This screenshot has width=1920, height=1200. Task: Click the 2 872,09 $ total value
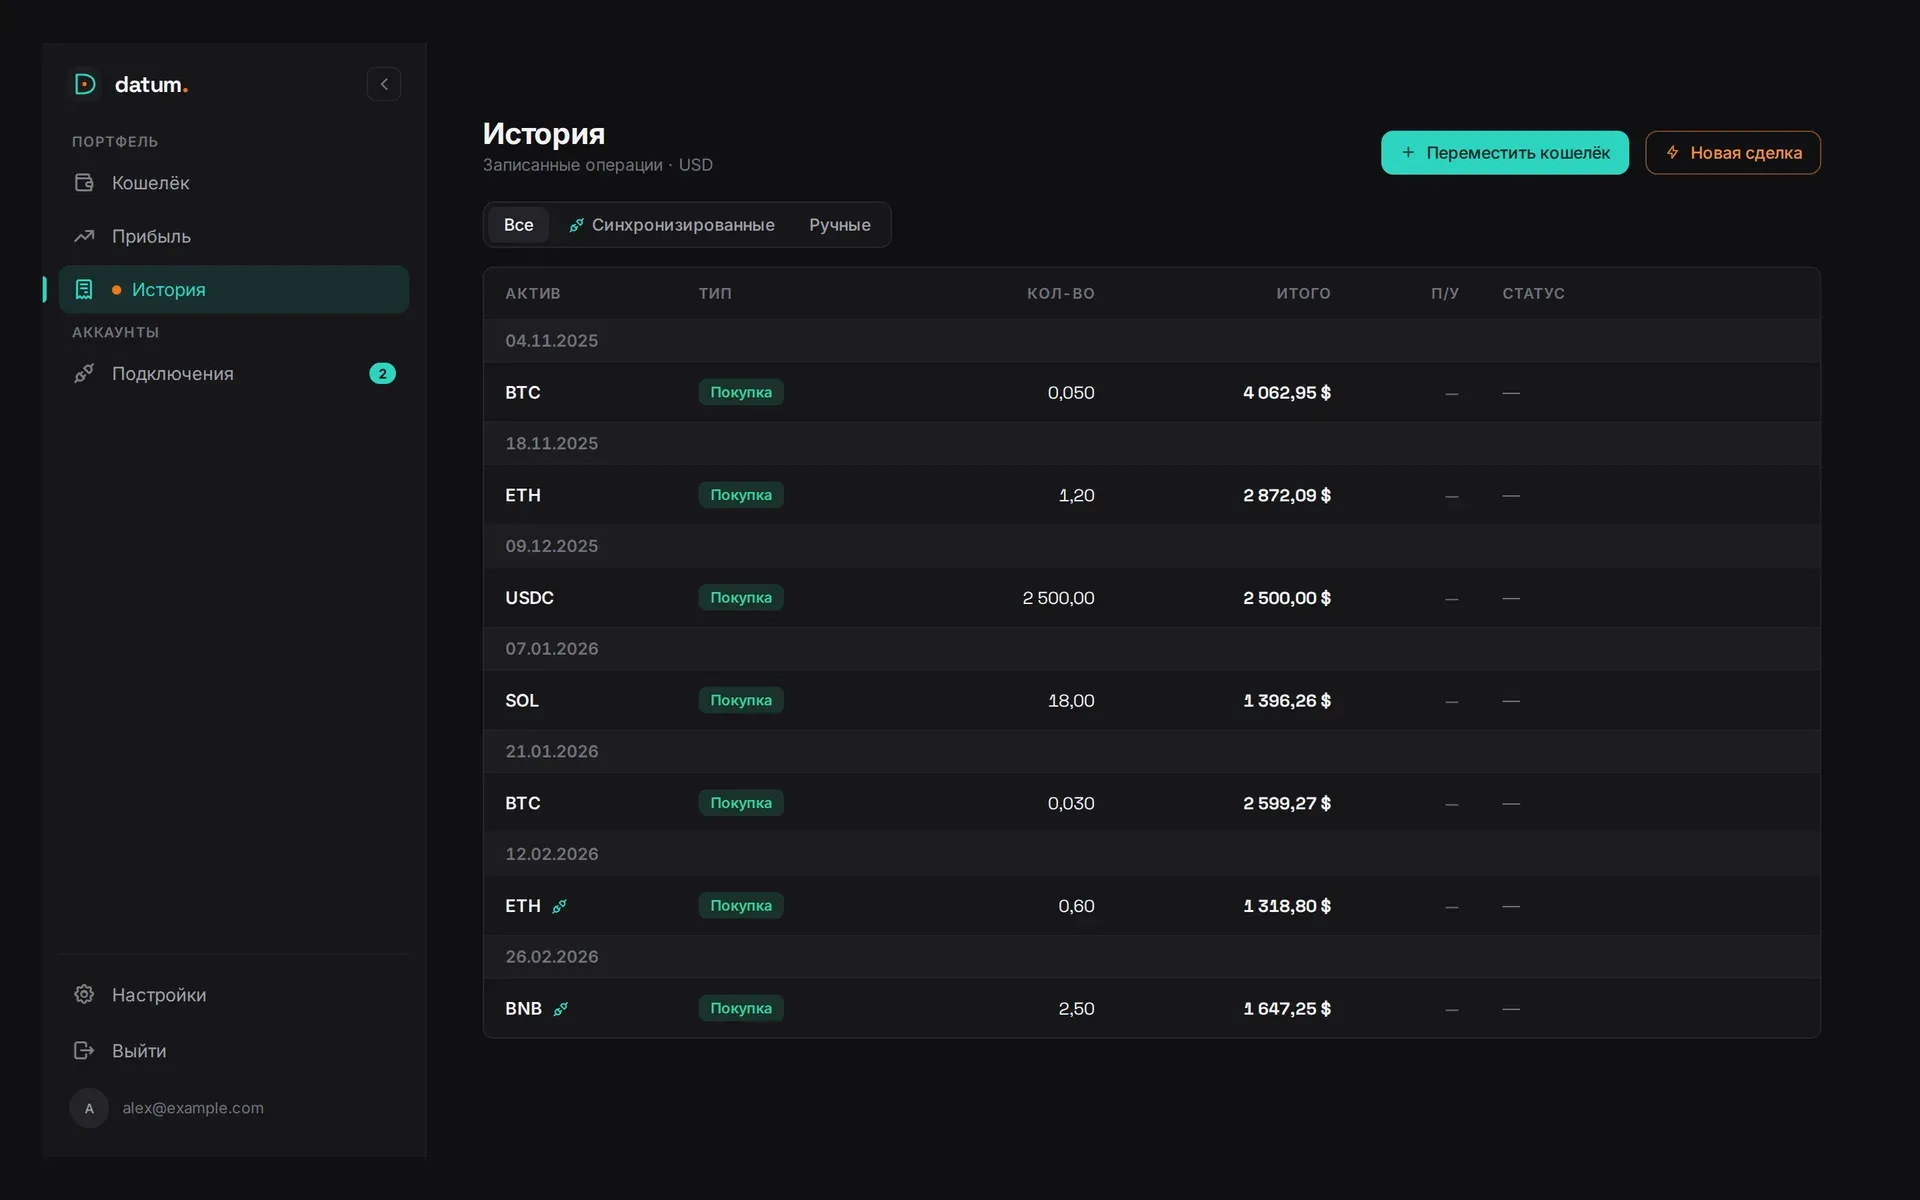tap(1287, 495)
